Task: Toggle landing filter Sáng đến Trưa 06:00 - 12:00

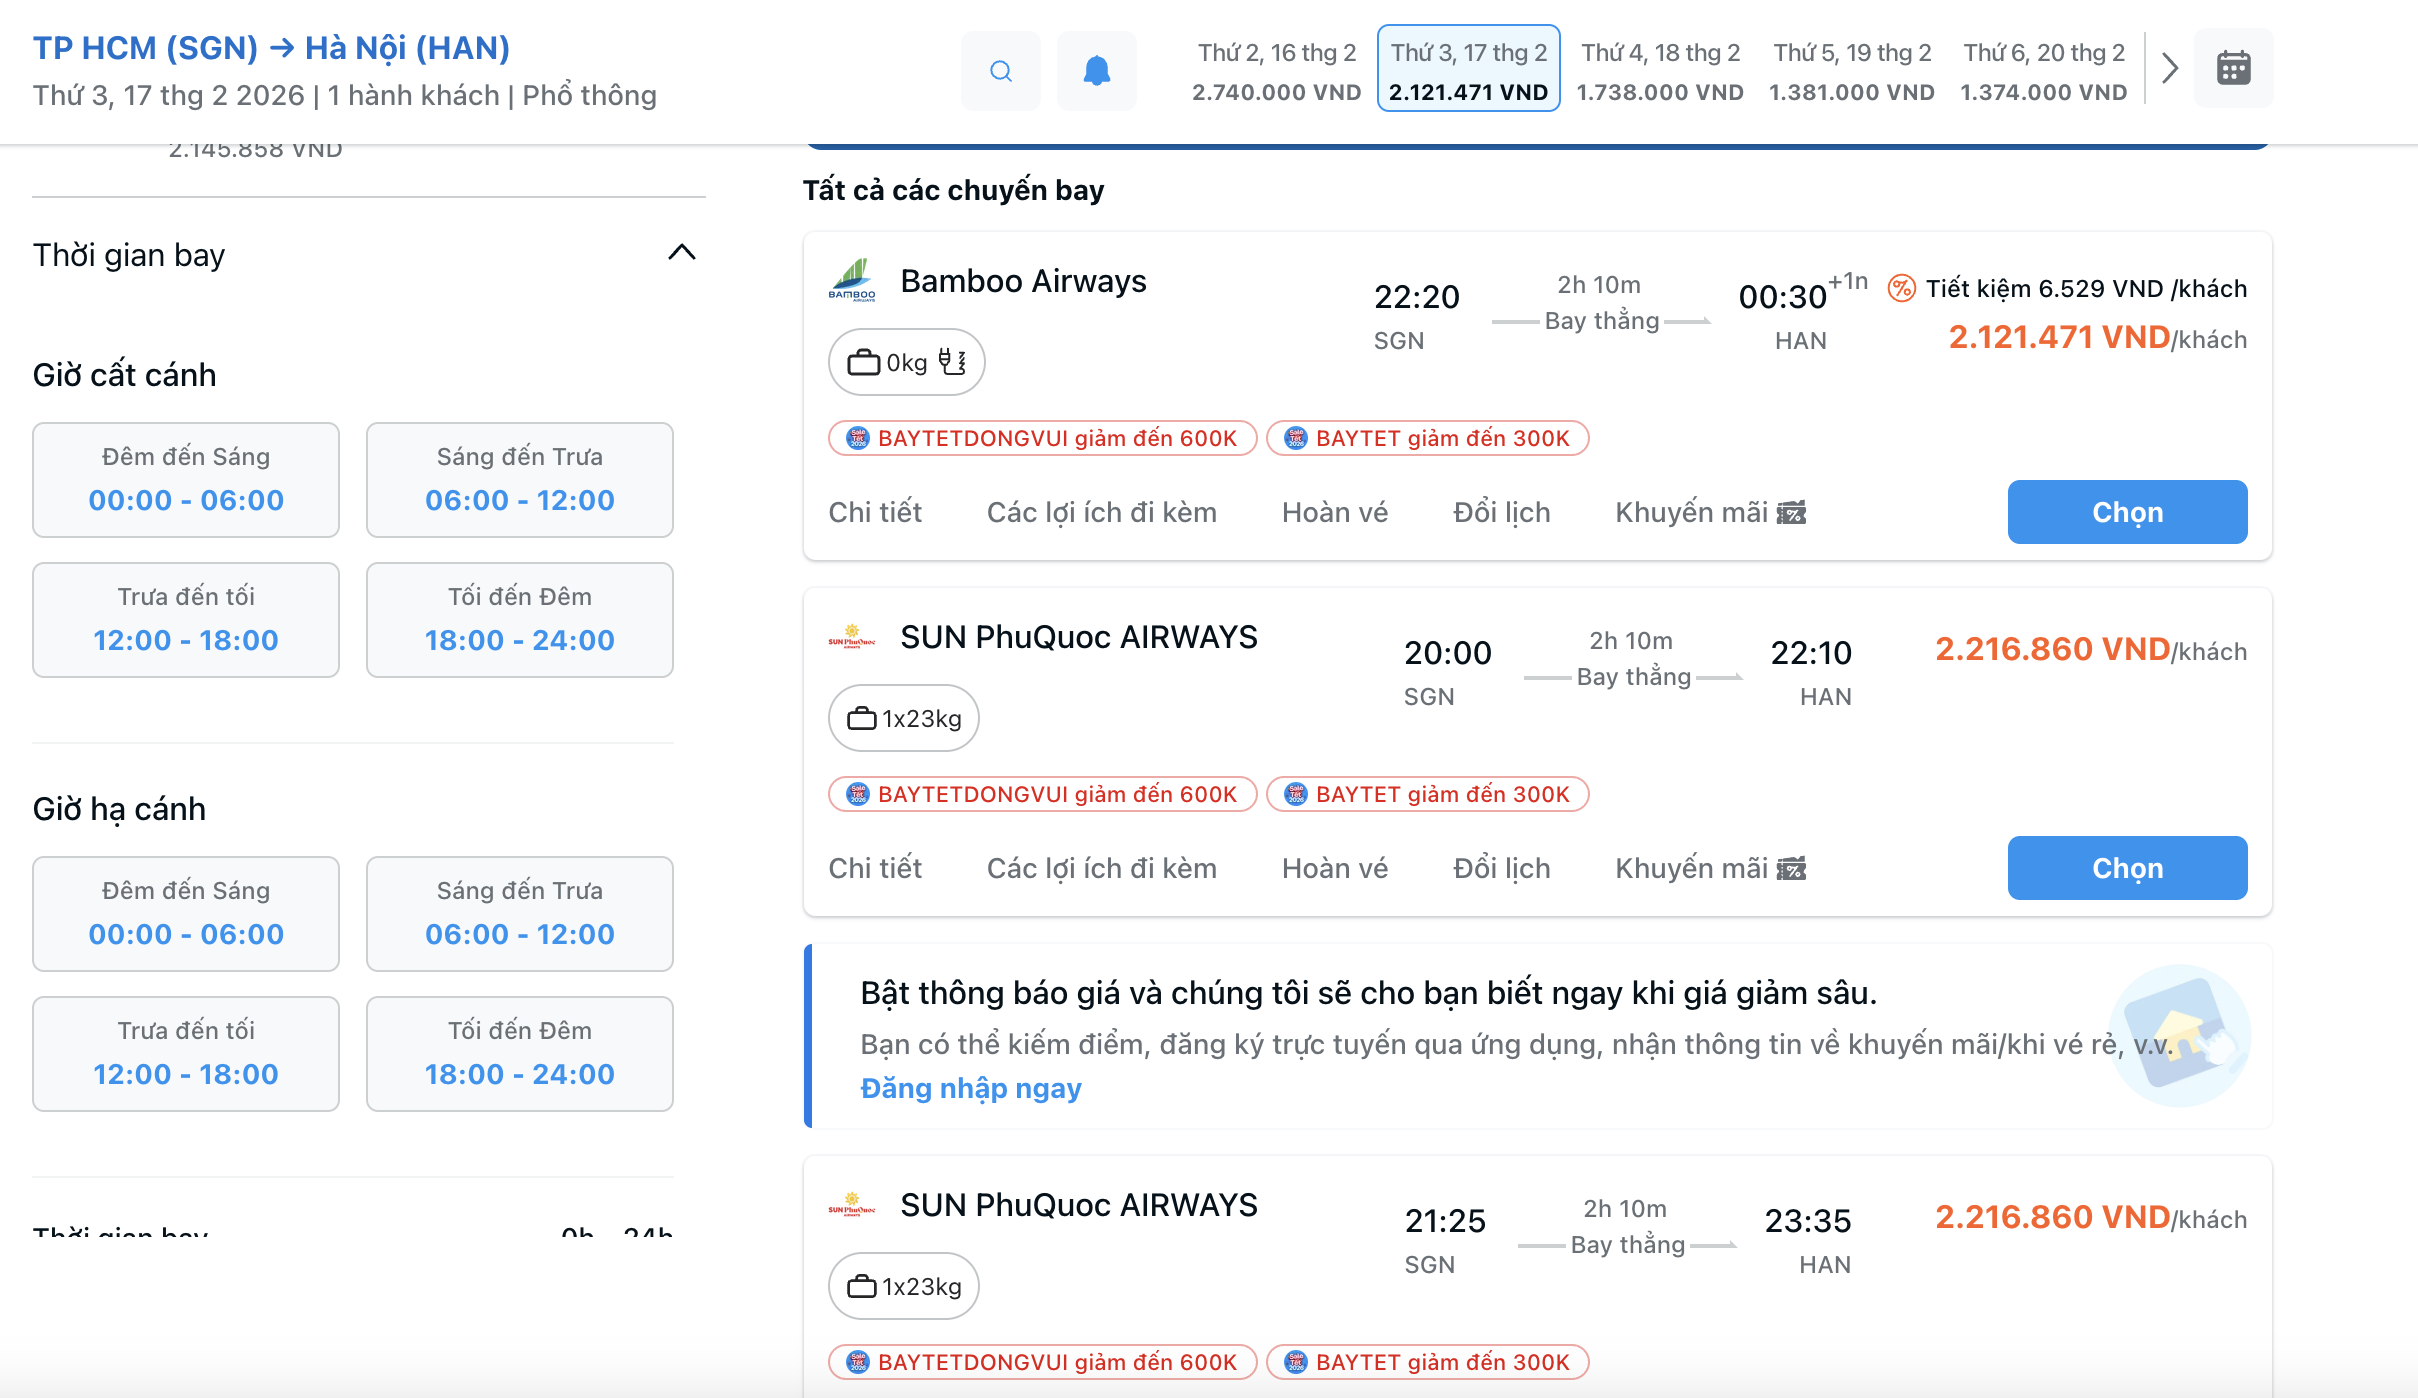Action: 519,914
